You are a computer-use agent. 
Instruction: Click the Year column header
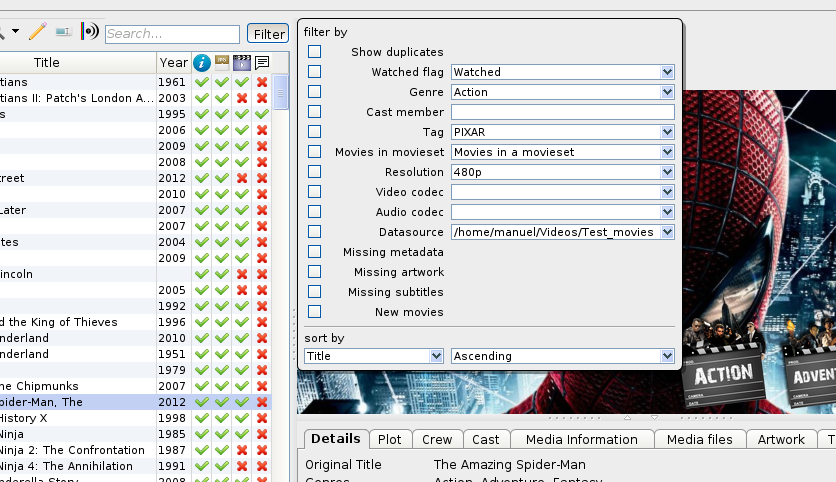(x=173, y=63)
